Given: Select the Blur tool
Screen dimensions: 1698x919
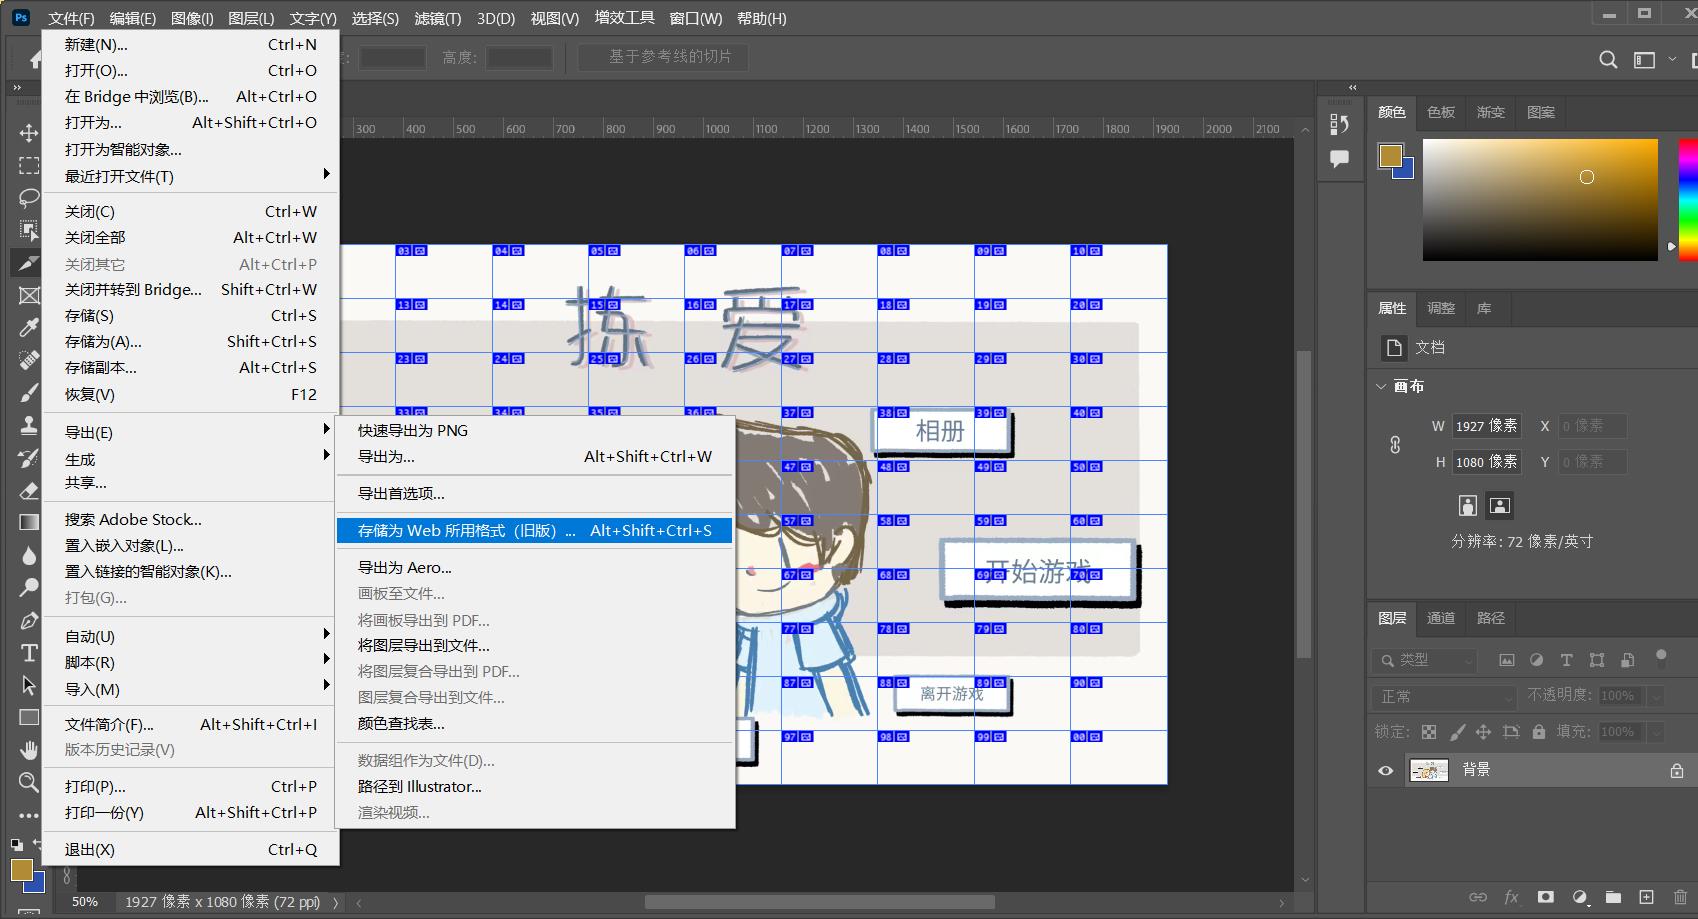Looking at the screenshot, I should (x=29, y=555).
